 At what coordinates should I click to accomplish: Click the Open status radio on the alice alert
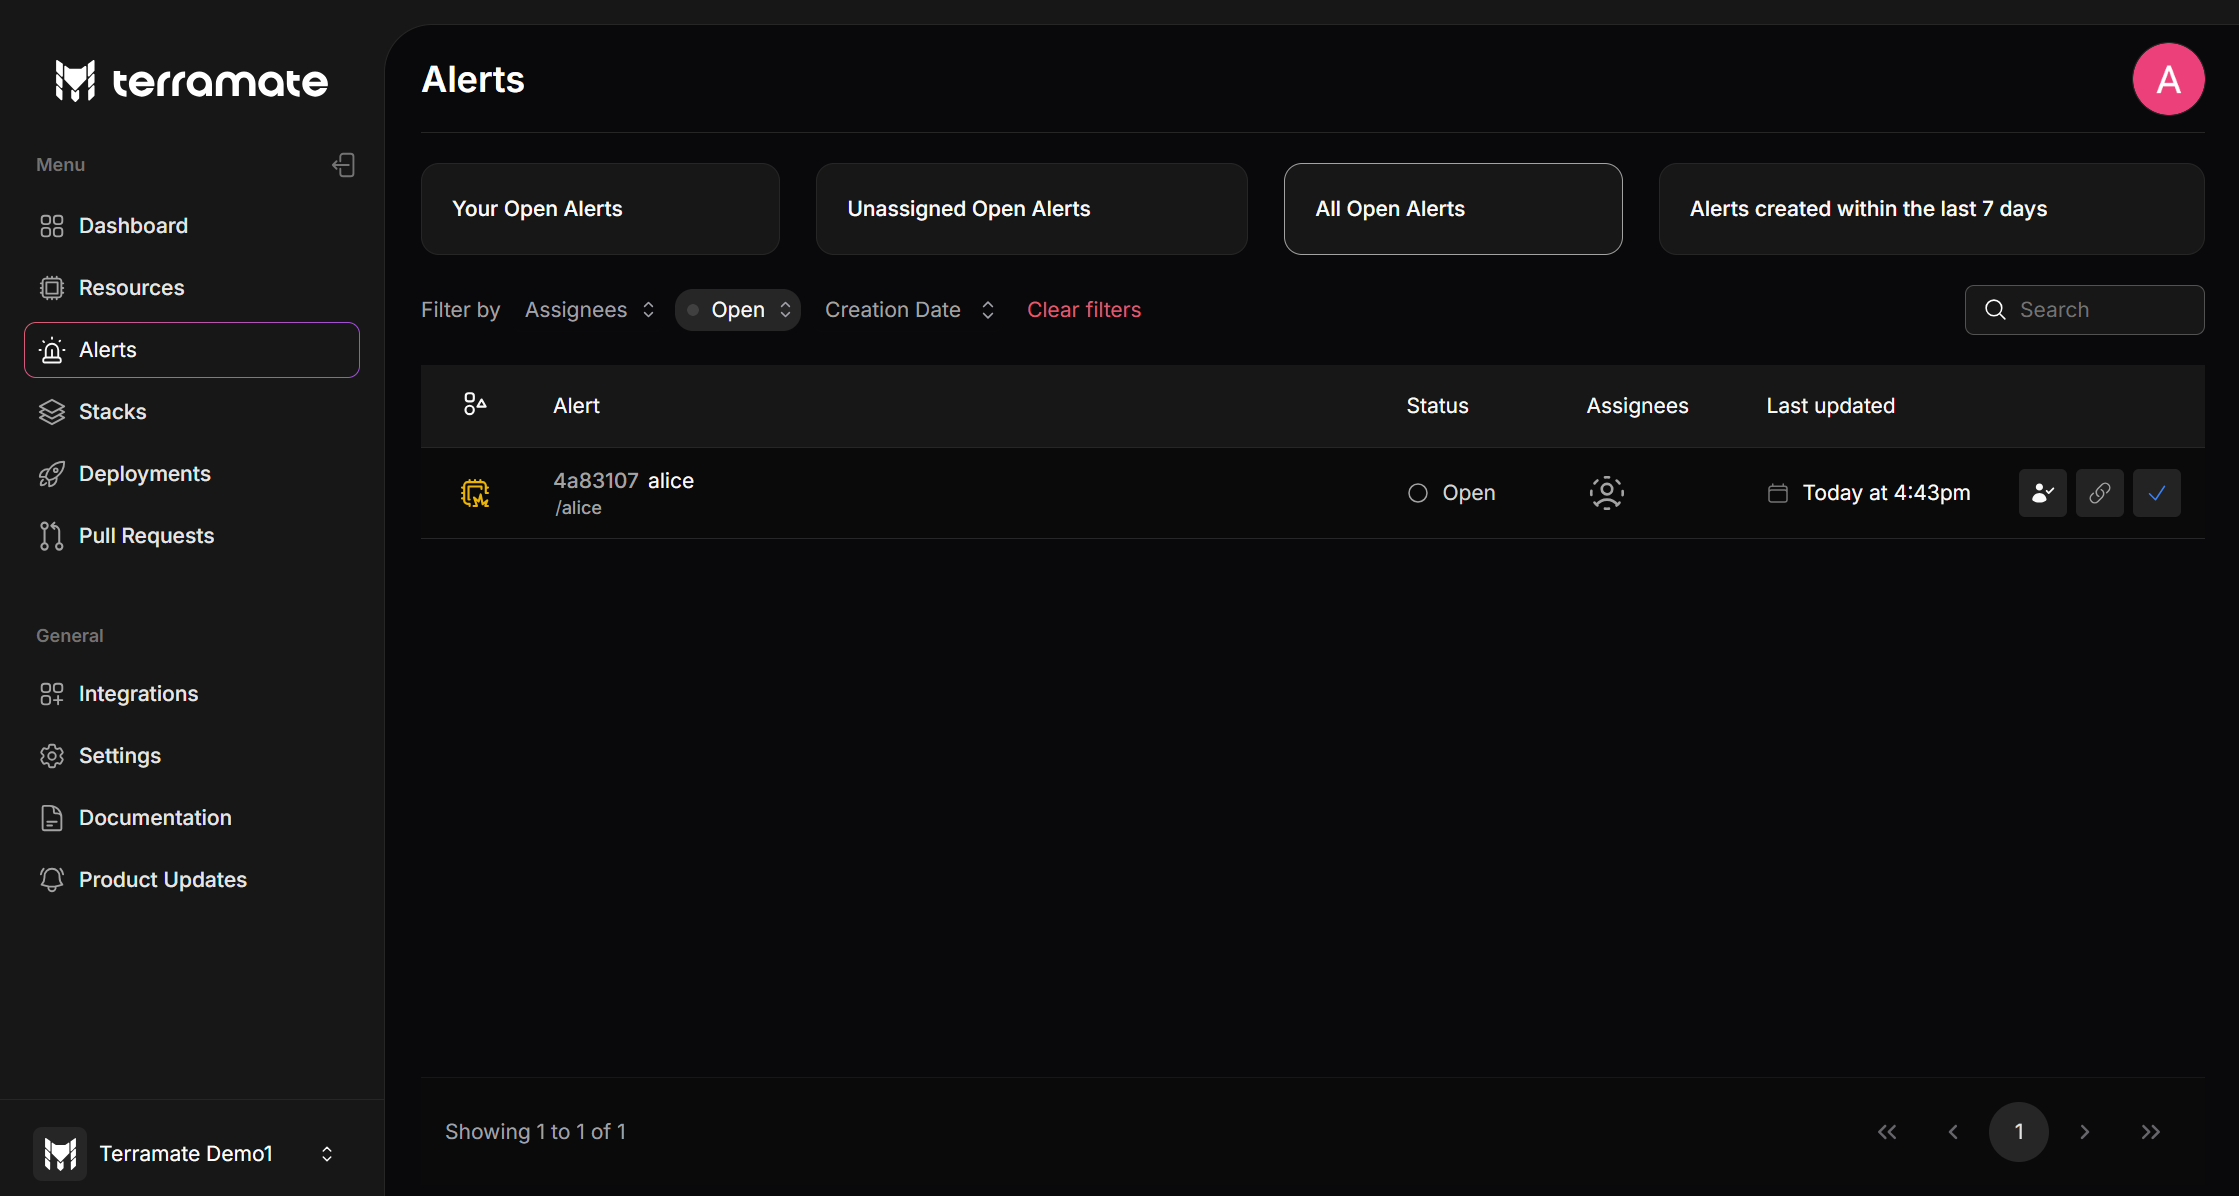coord(1417,493)
